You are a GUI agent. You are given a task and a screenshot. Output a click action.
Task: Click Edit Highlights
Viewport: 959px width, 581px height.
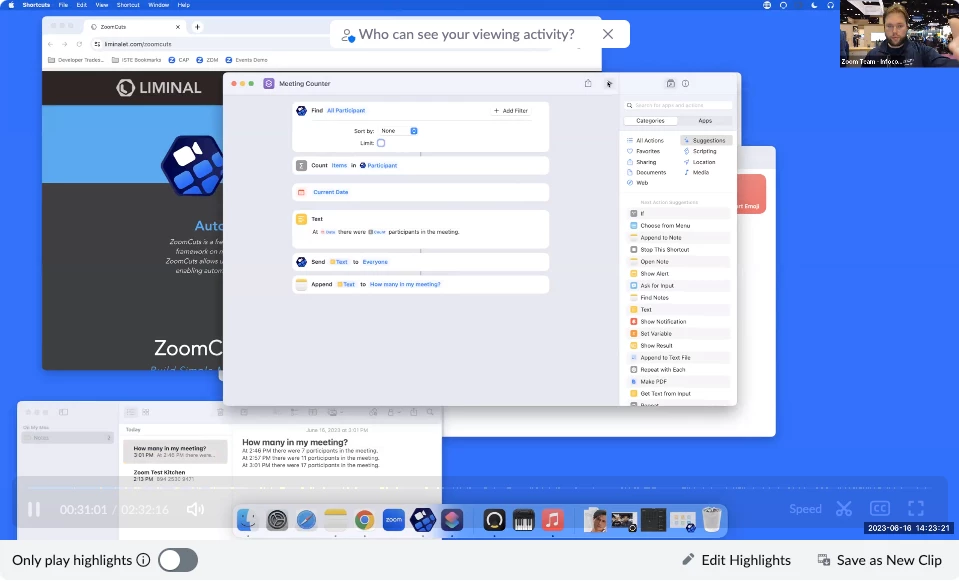tap(736, 560)
